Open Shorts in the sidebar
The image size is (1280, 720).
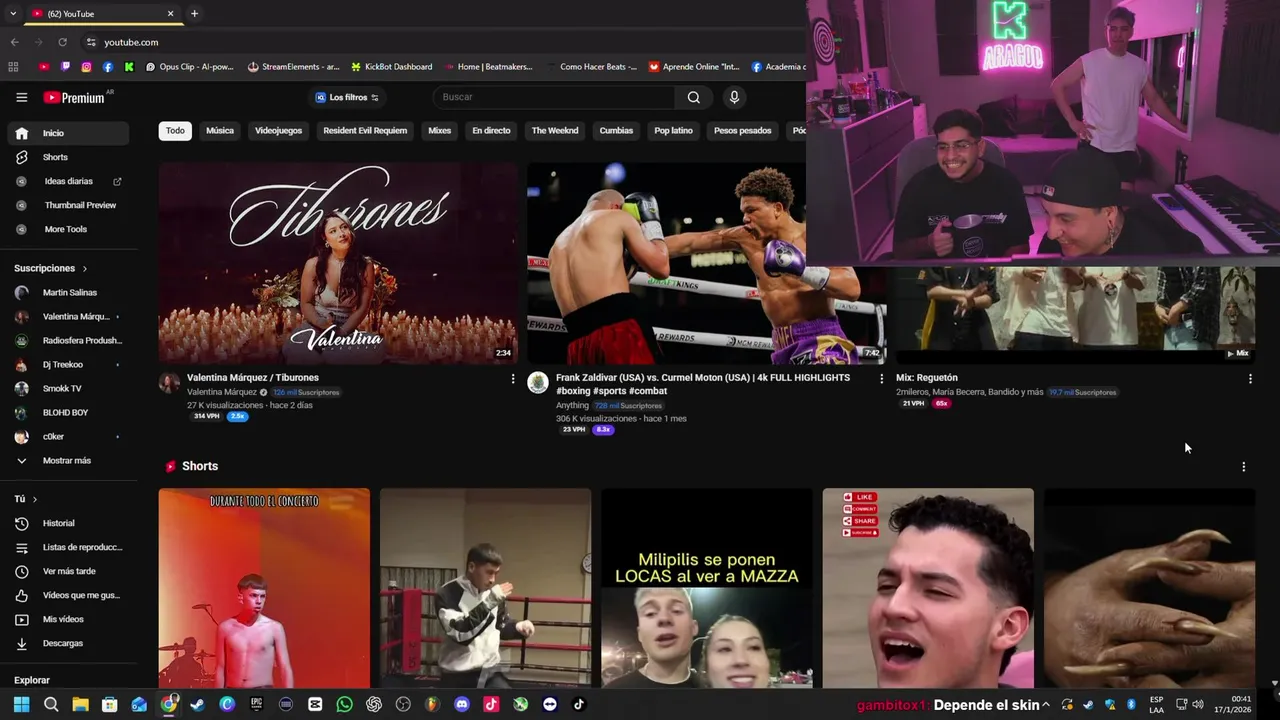pos(69,157)
